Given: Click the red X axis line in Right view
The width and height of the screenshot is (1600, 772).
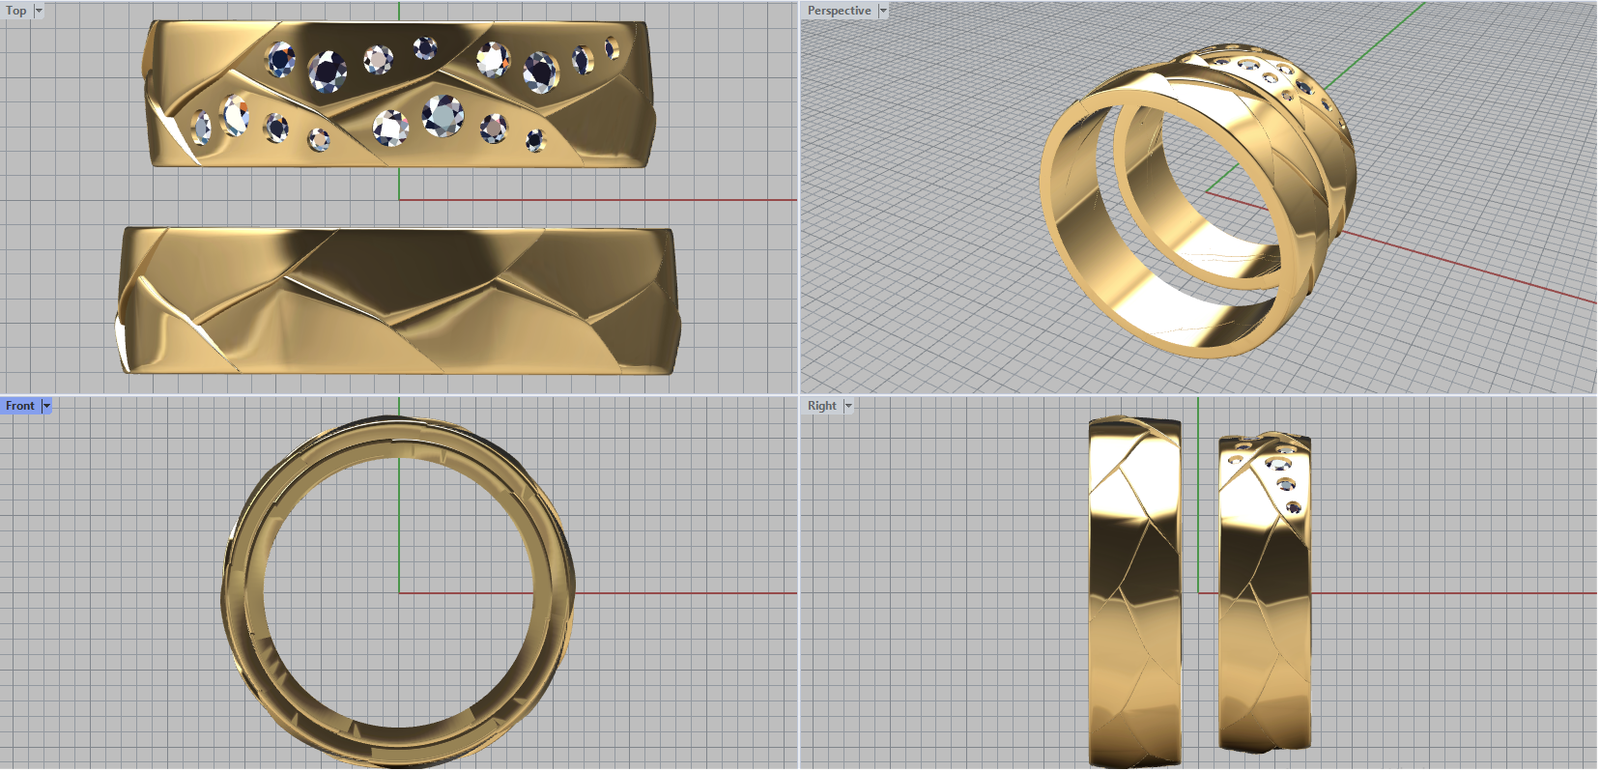Looking at the screenshot, I should (1450, 593).
